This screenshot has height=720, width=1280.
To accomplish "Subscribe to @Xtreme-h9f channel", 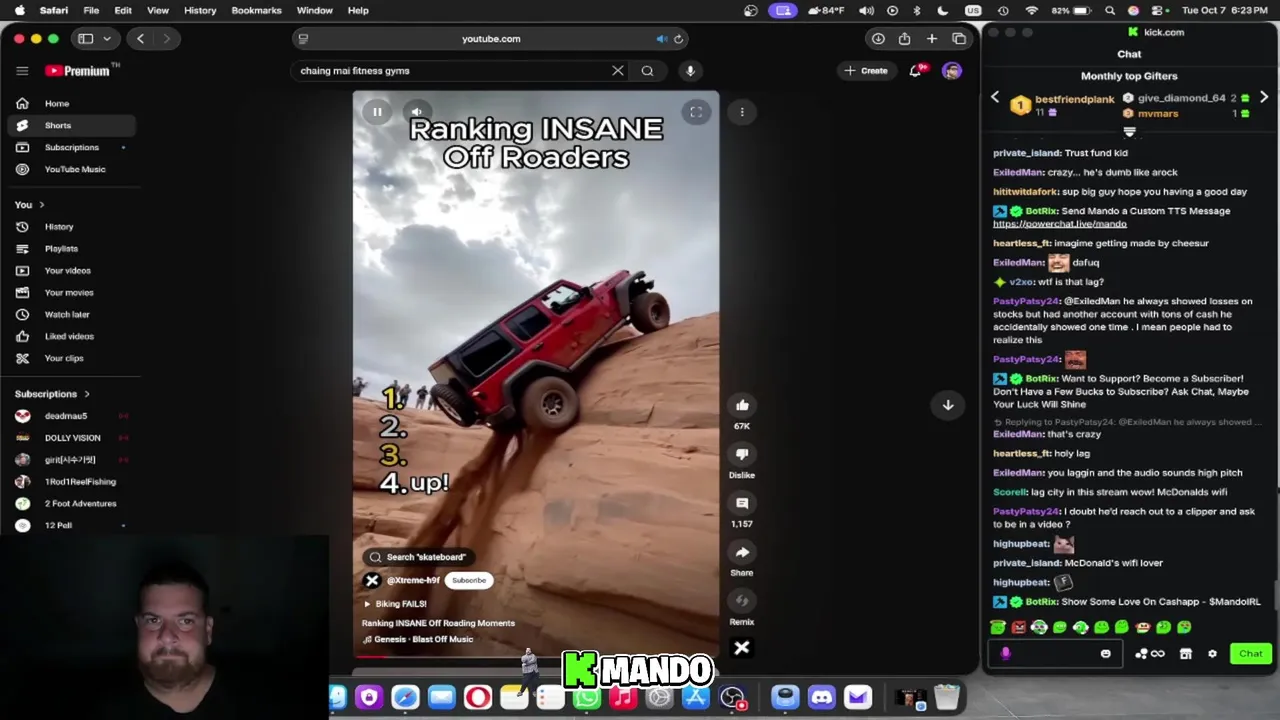I will [x=469, y=581].
